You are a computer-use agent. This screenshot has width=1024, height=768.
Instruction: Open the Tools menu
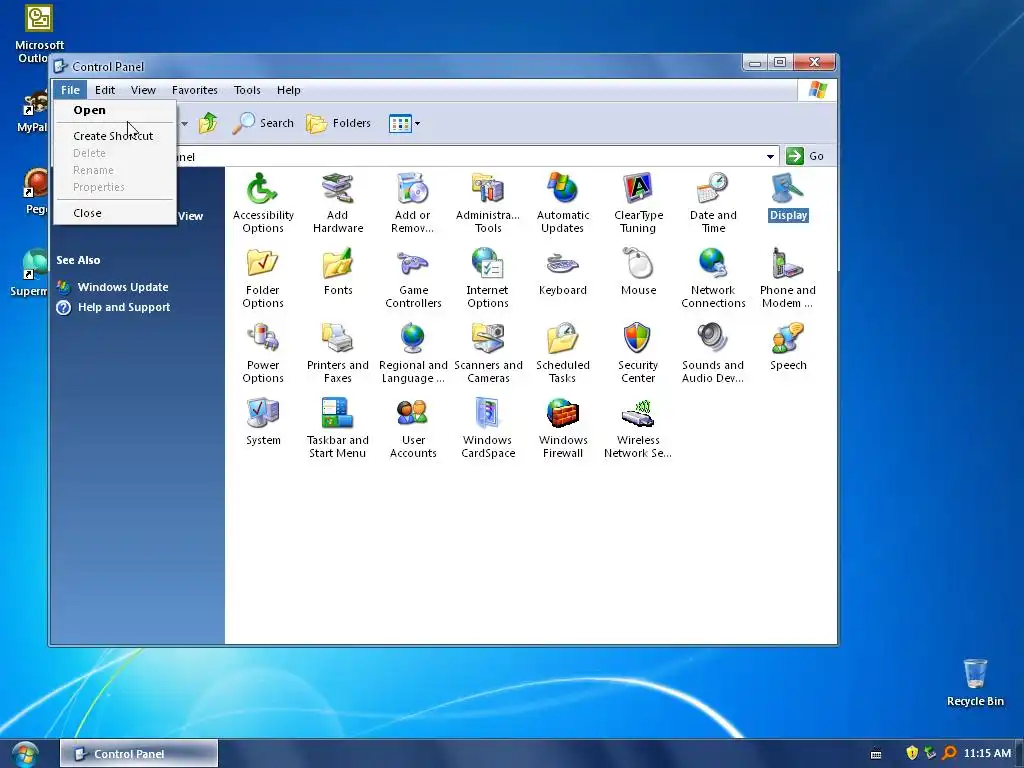[x=247, y=90]
